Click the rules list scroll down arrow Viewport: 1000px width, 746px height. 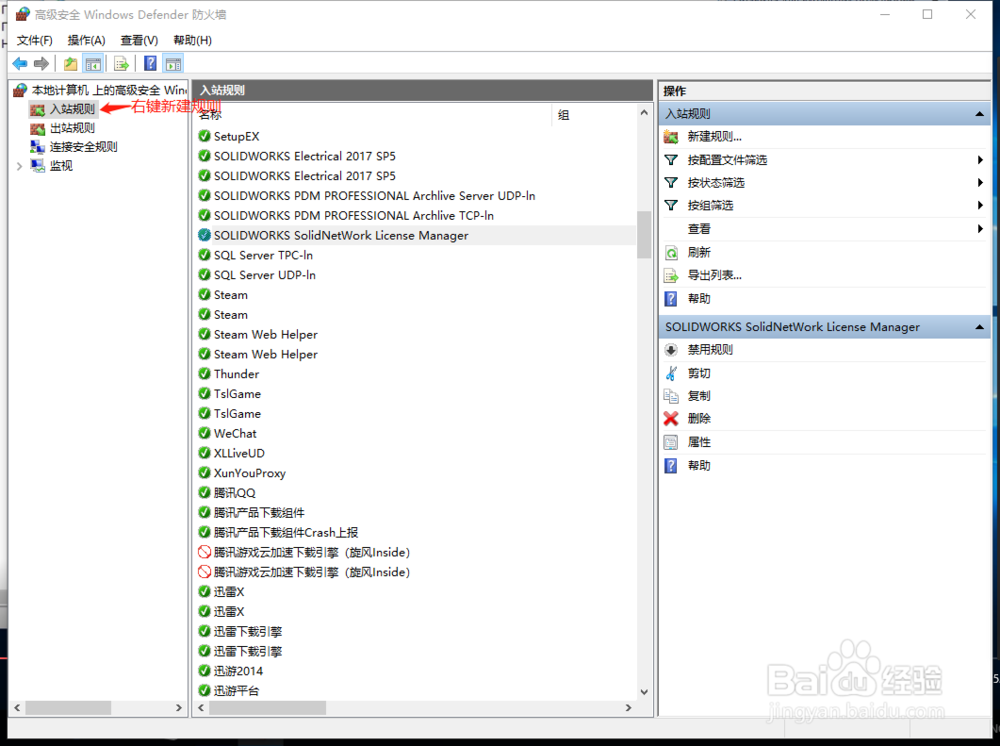click(x=643, y=692)
